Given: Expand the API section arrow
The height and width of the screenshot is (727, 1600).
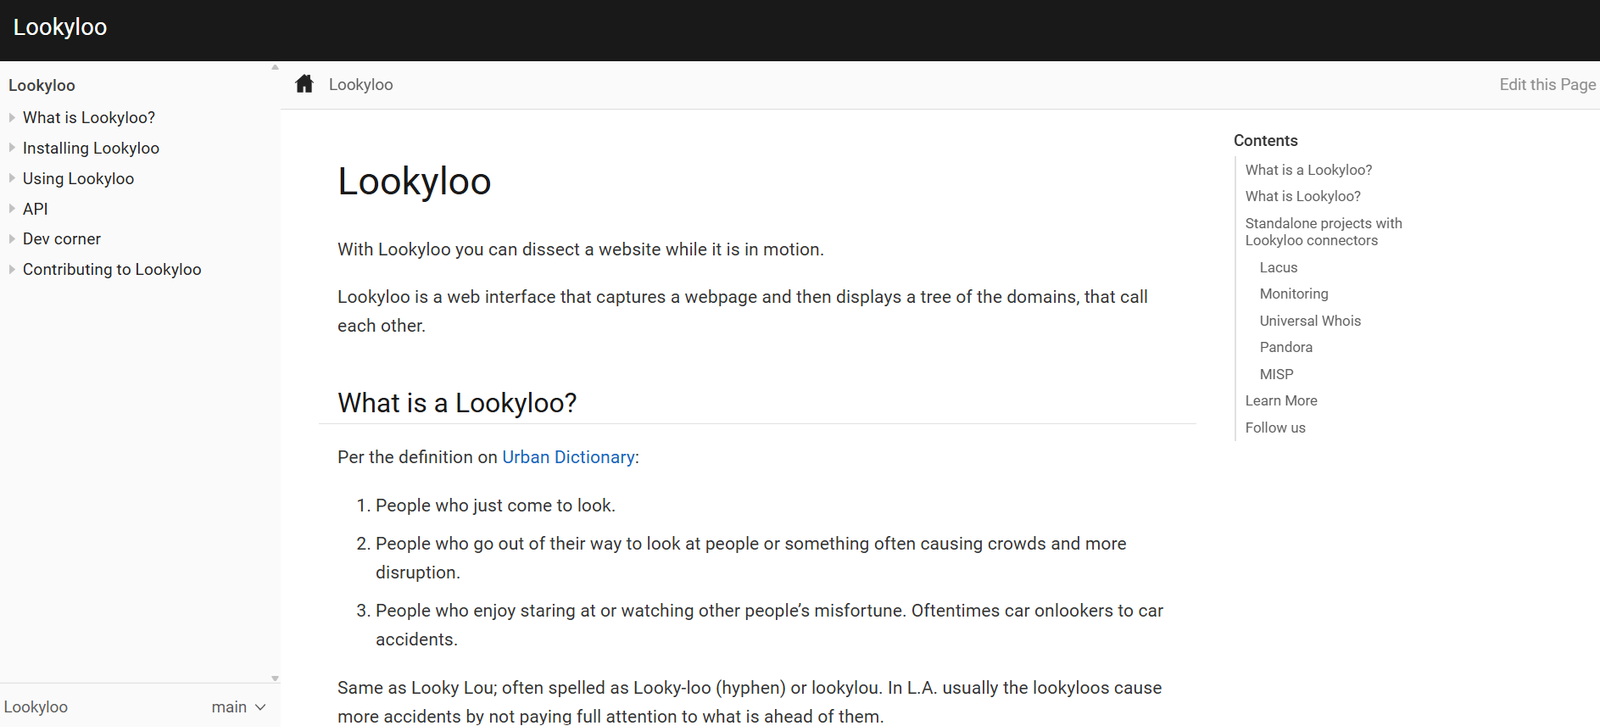Looking at the screenshot, I should tap(12, 209).
